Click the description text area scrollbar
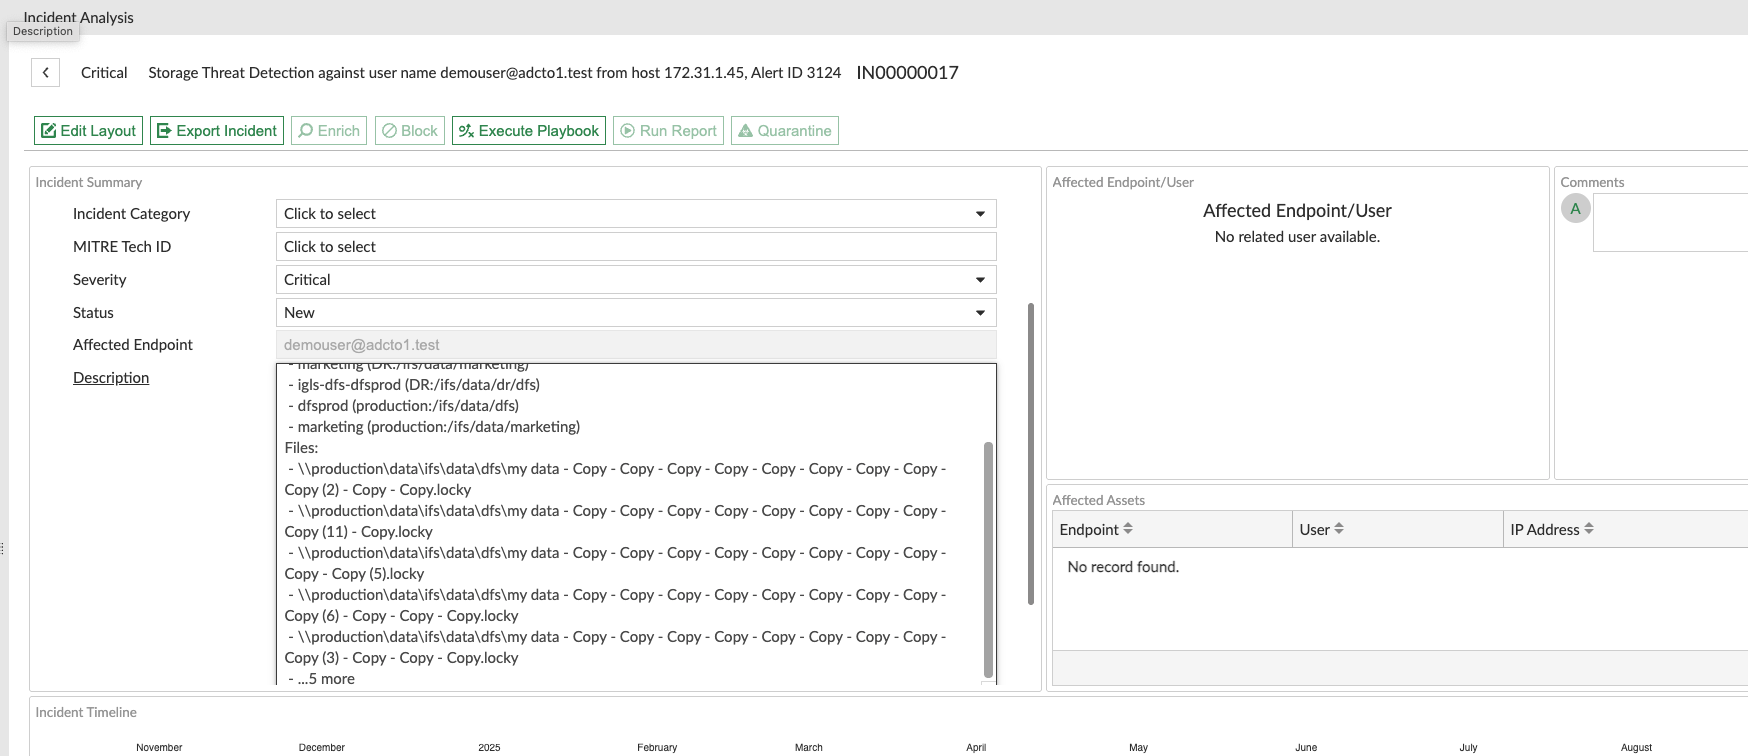Image resolution: width=1748 pixels, height=756 pixels. (989, 560)
